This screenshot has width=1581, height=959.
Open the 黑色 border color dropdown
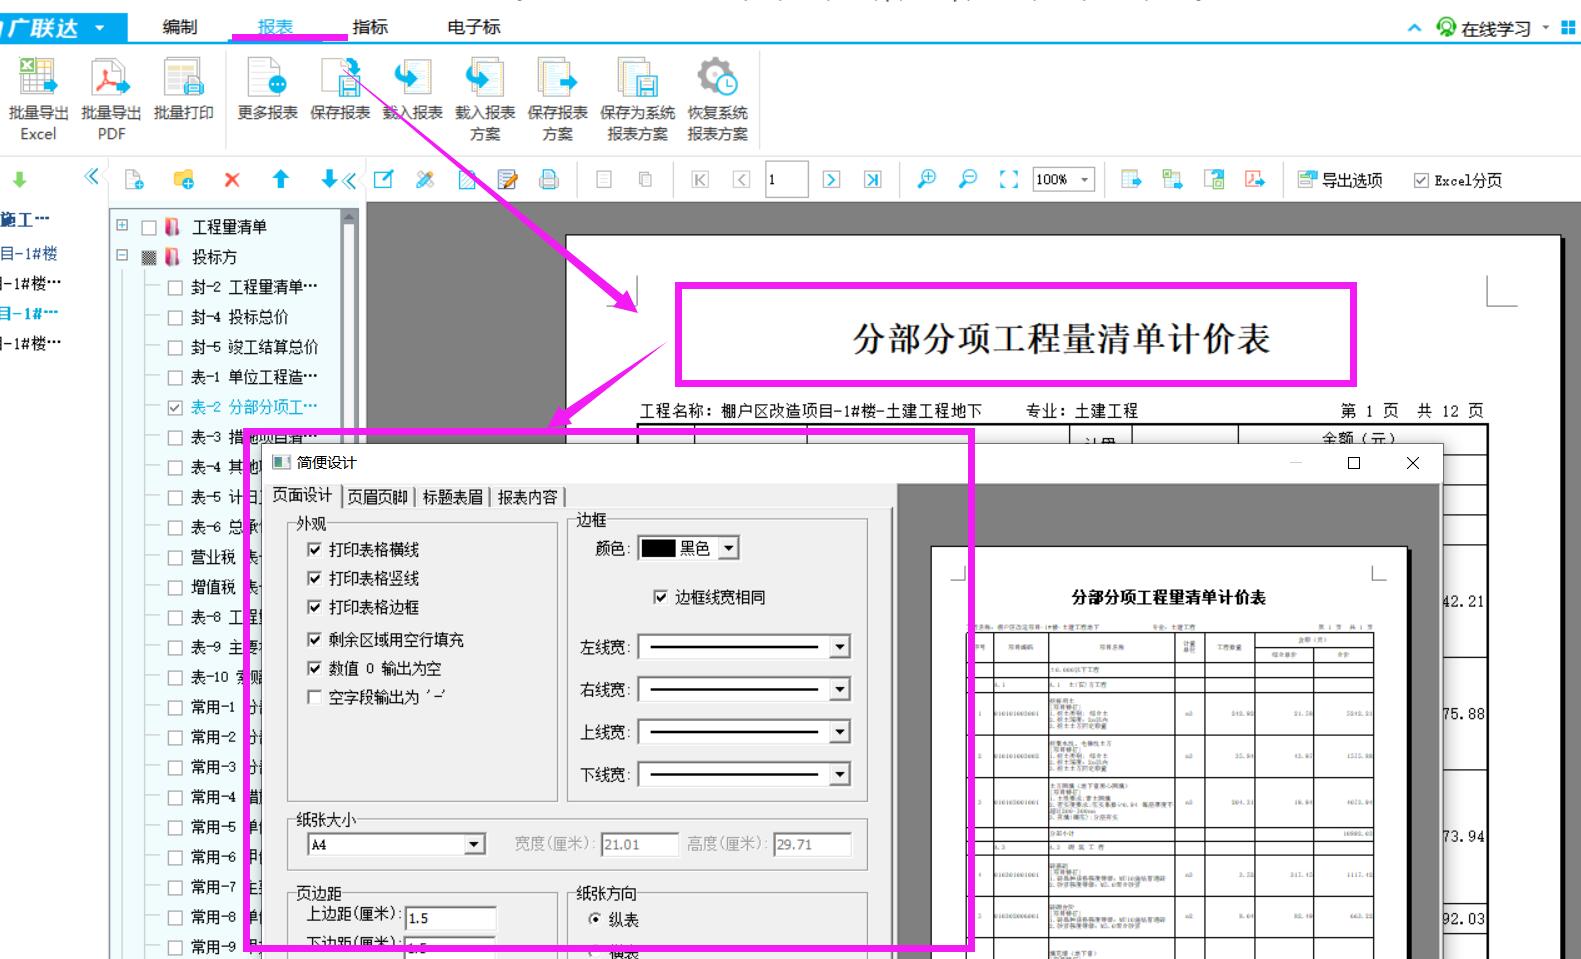pyautogui.click(x=729, y=548)
